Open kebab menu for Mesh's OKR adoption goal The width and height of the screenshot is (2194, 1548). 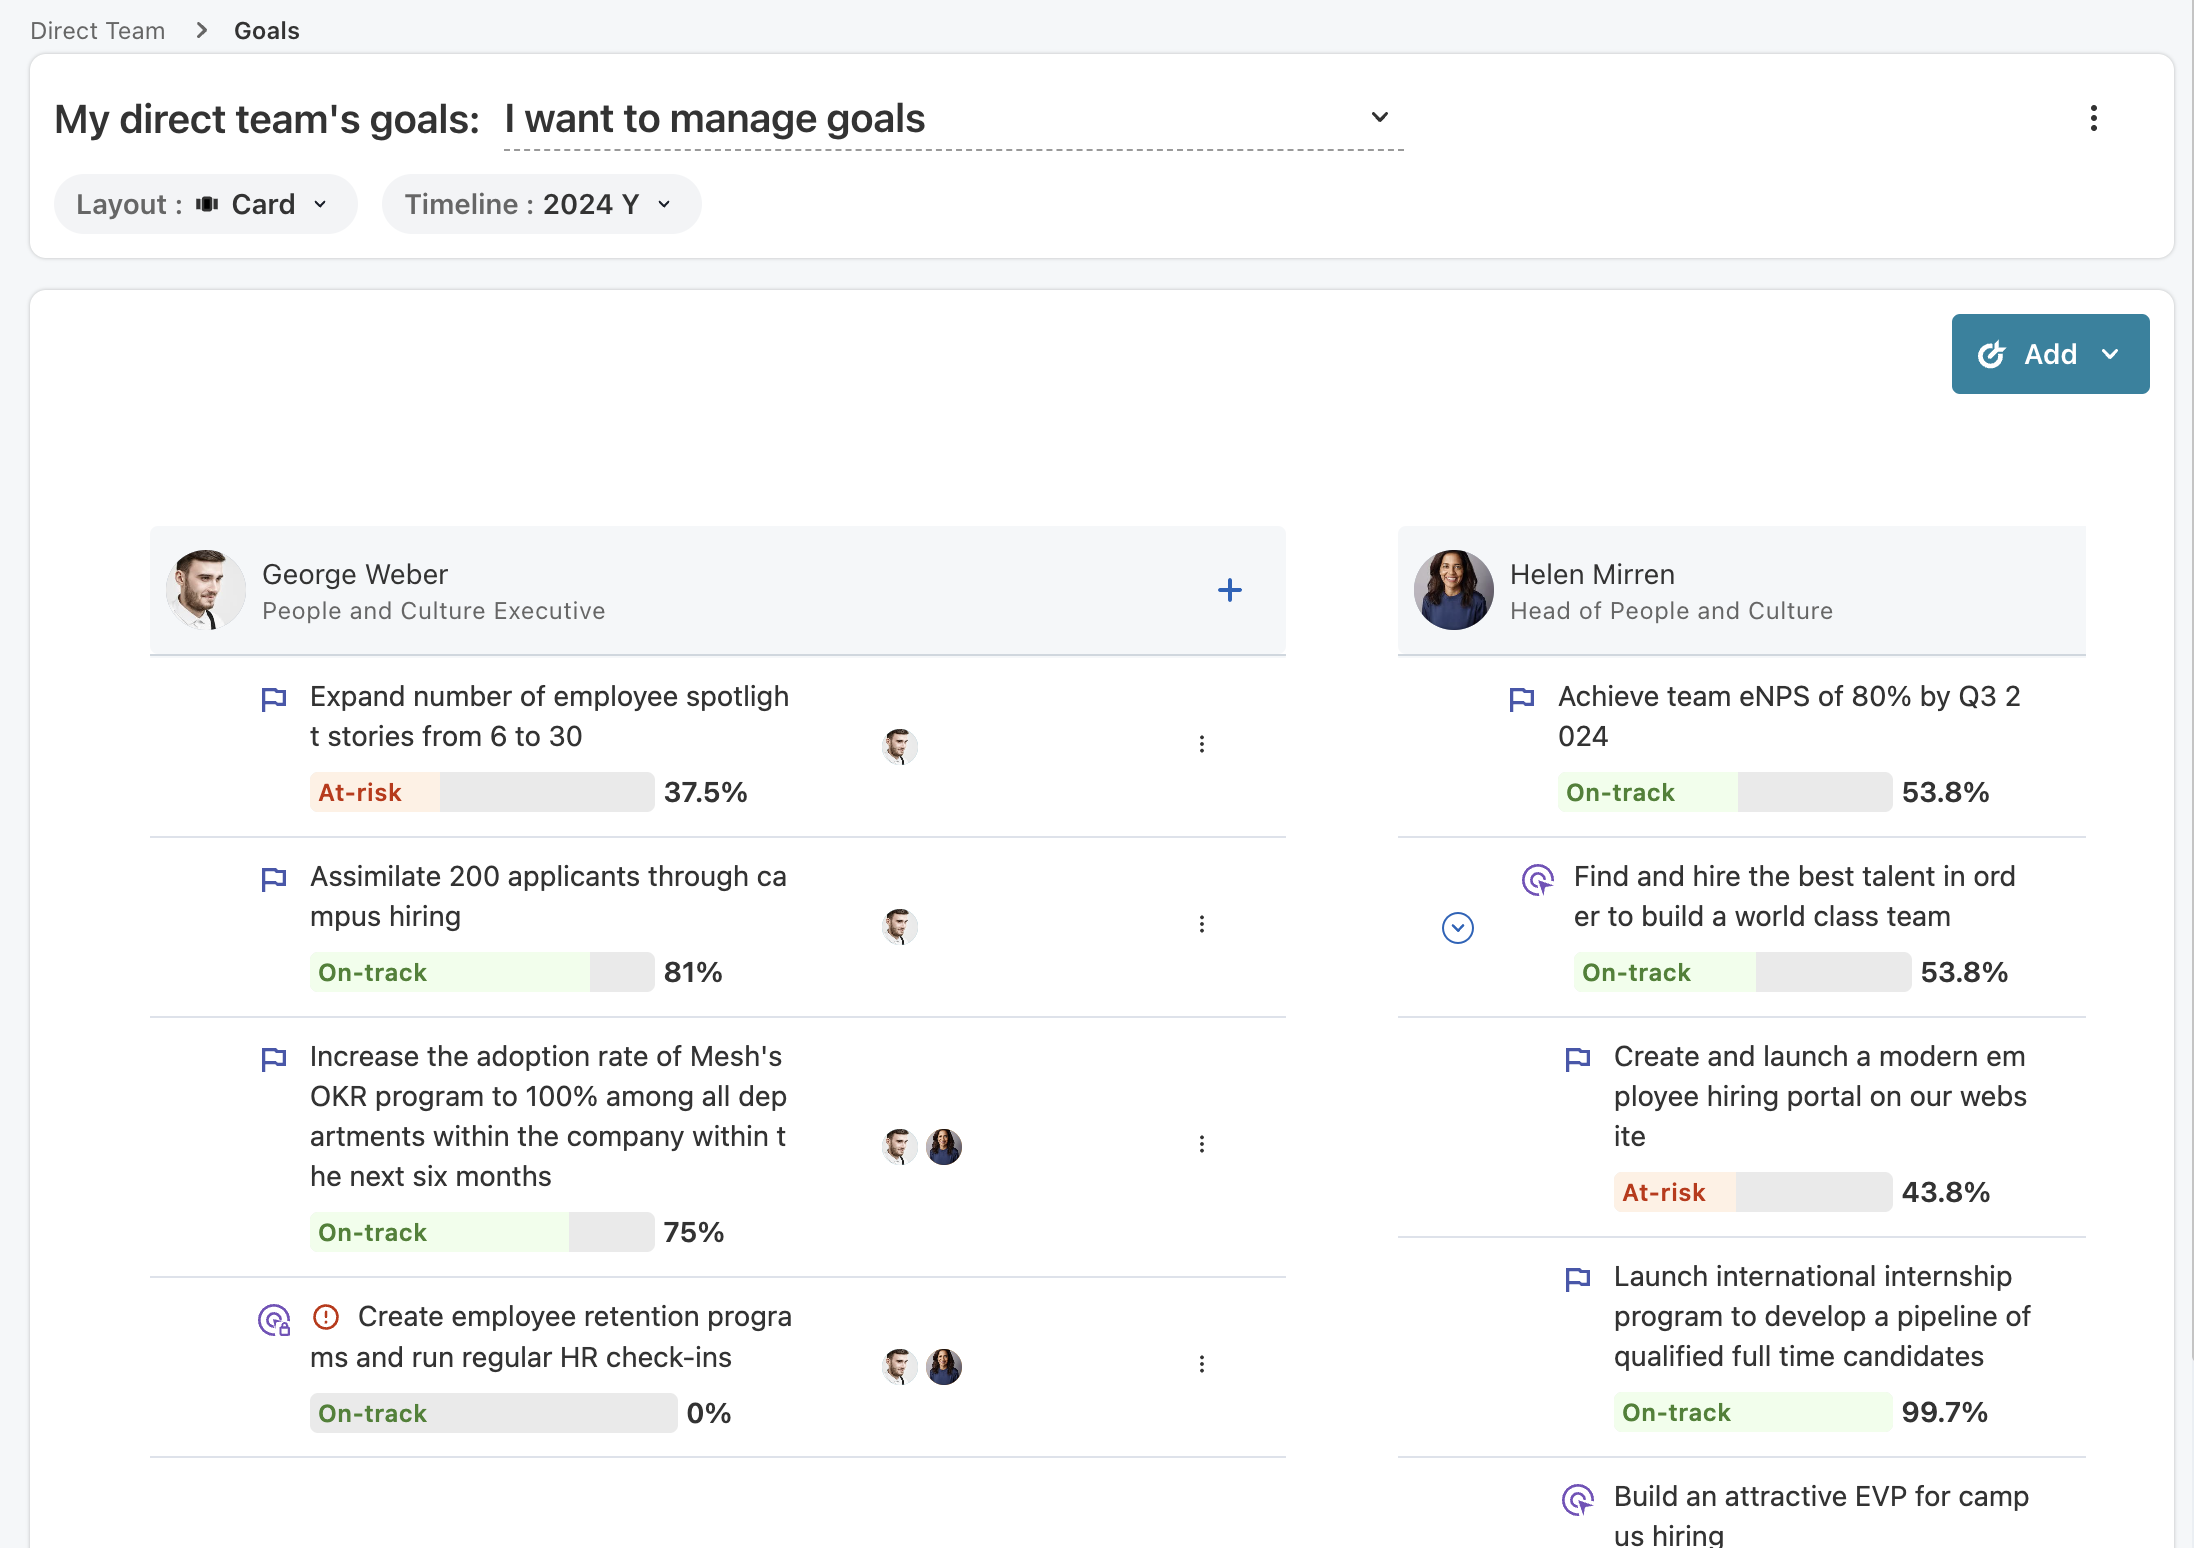[x=1201, y=1144]
